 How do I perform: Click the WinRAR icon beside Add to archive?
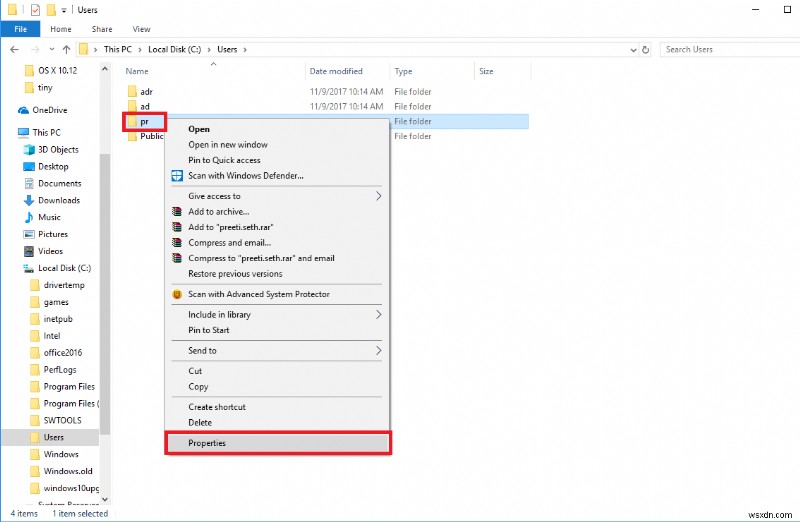click(x=177, y=211)
